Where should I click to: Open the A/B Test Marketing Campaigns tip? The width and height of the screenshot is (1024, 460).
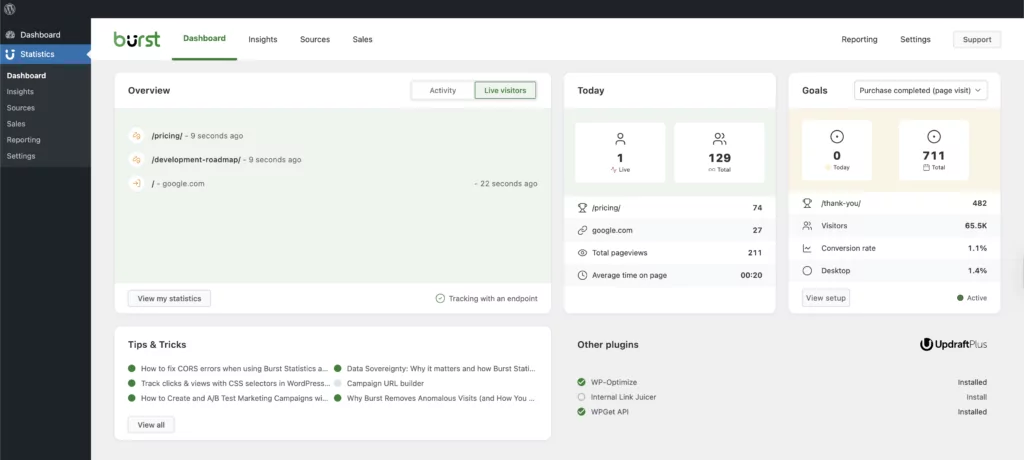pos(234,398)
